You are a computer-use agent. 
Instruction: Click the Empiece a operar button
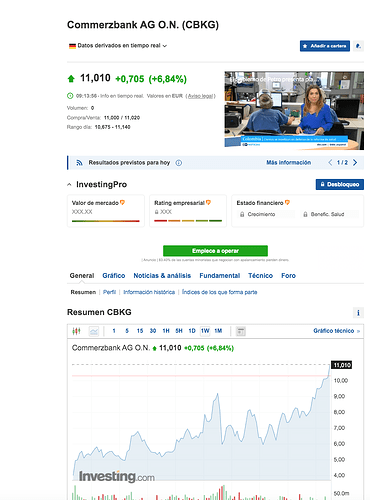click(x=215, y=251)
